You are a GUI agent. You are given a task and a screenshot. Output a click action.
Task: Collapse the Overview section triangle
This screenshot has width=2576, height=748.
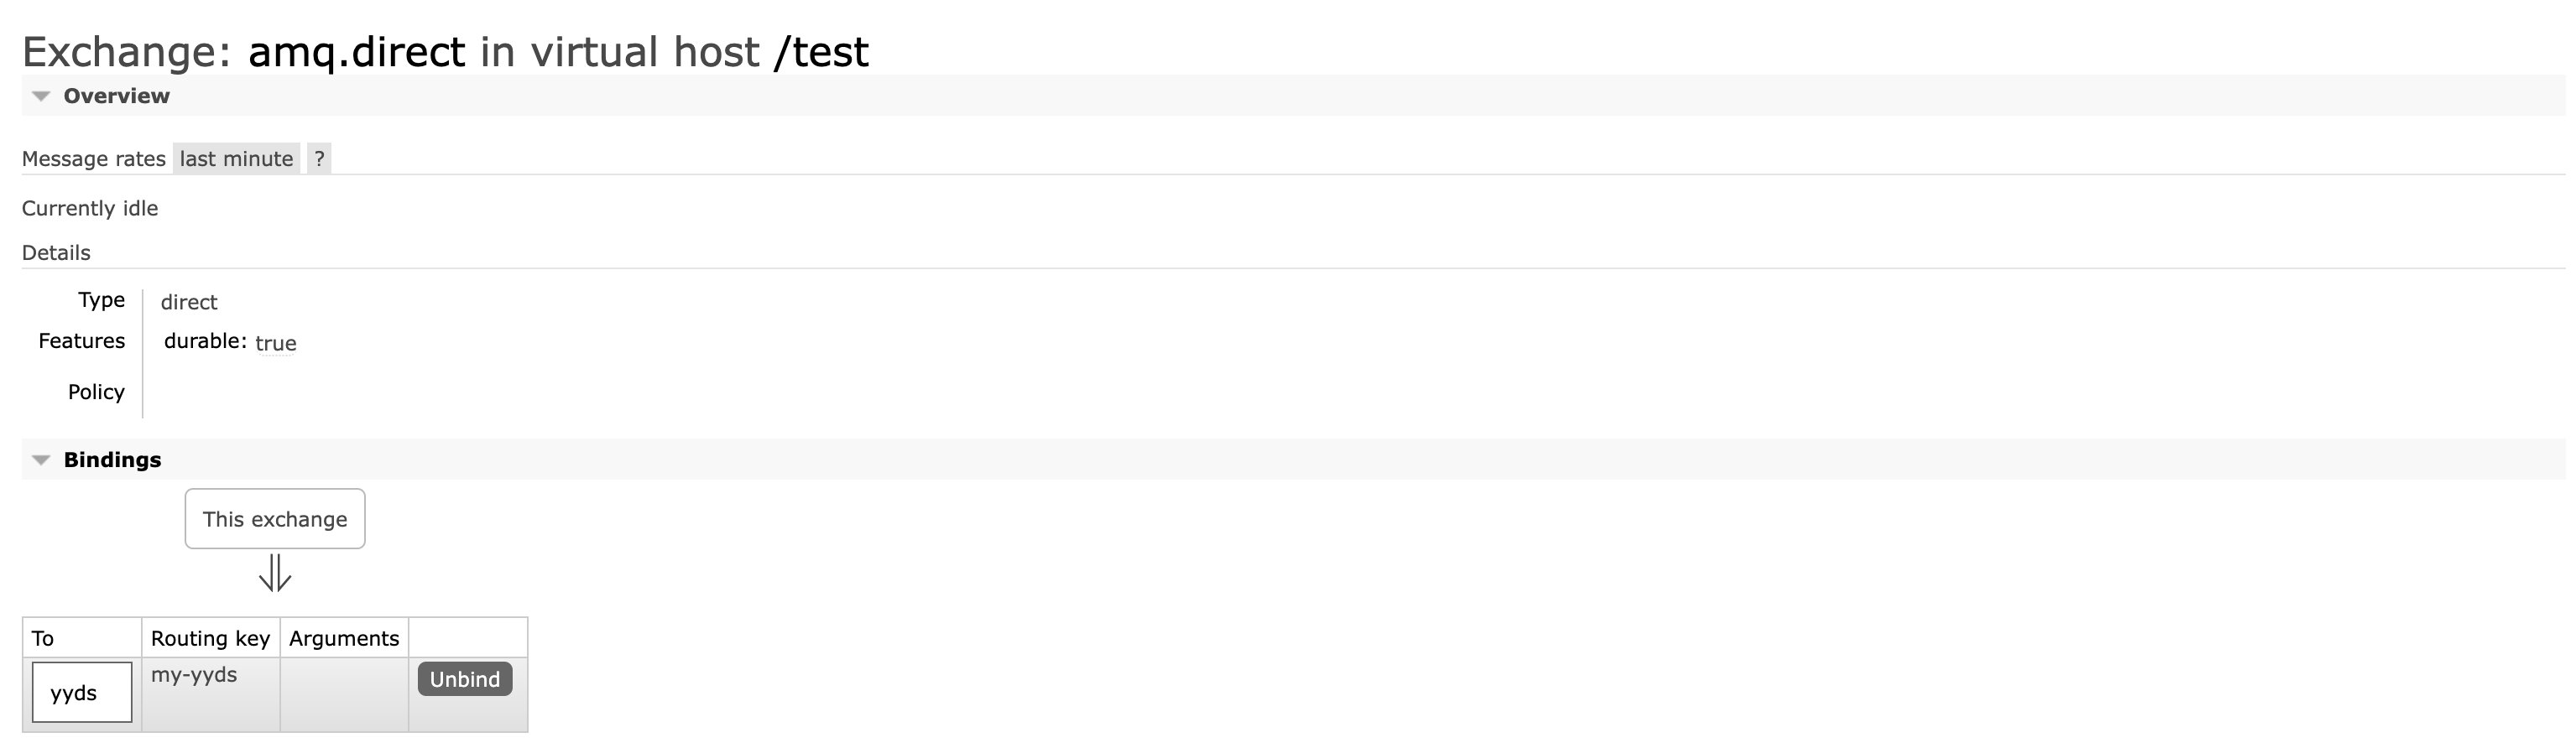pos(41,96)
